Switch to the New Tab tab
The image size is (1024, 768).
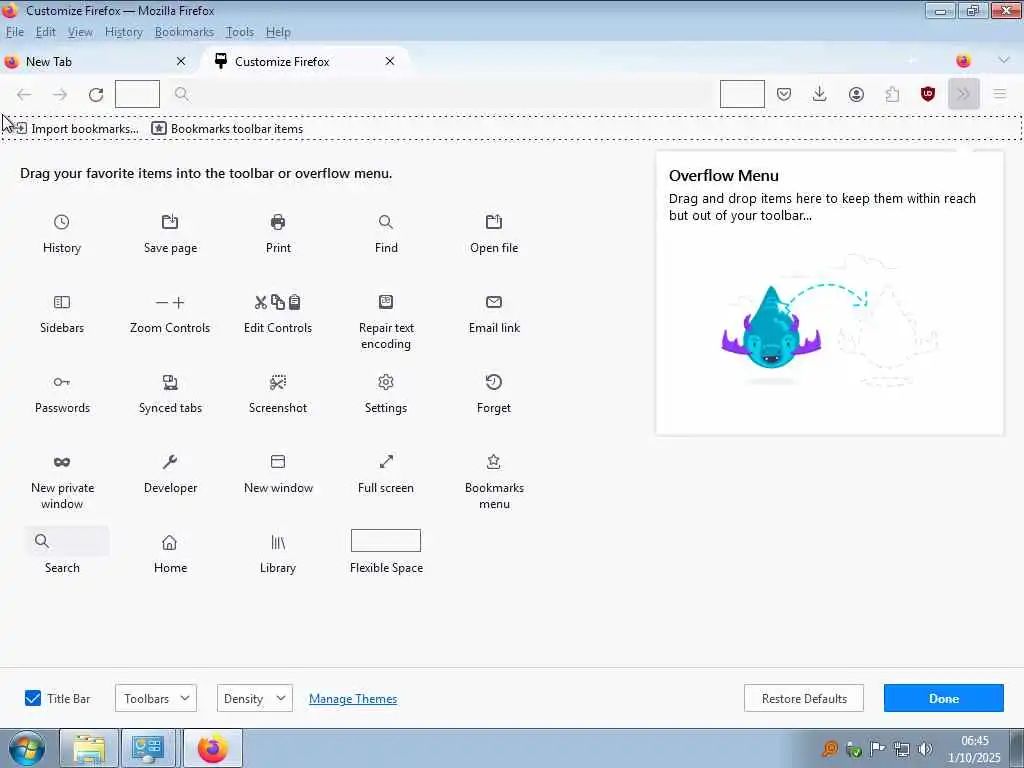[x=98, y=61]
